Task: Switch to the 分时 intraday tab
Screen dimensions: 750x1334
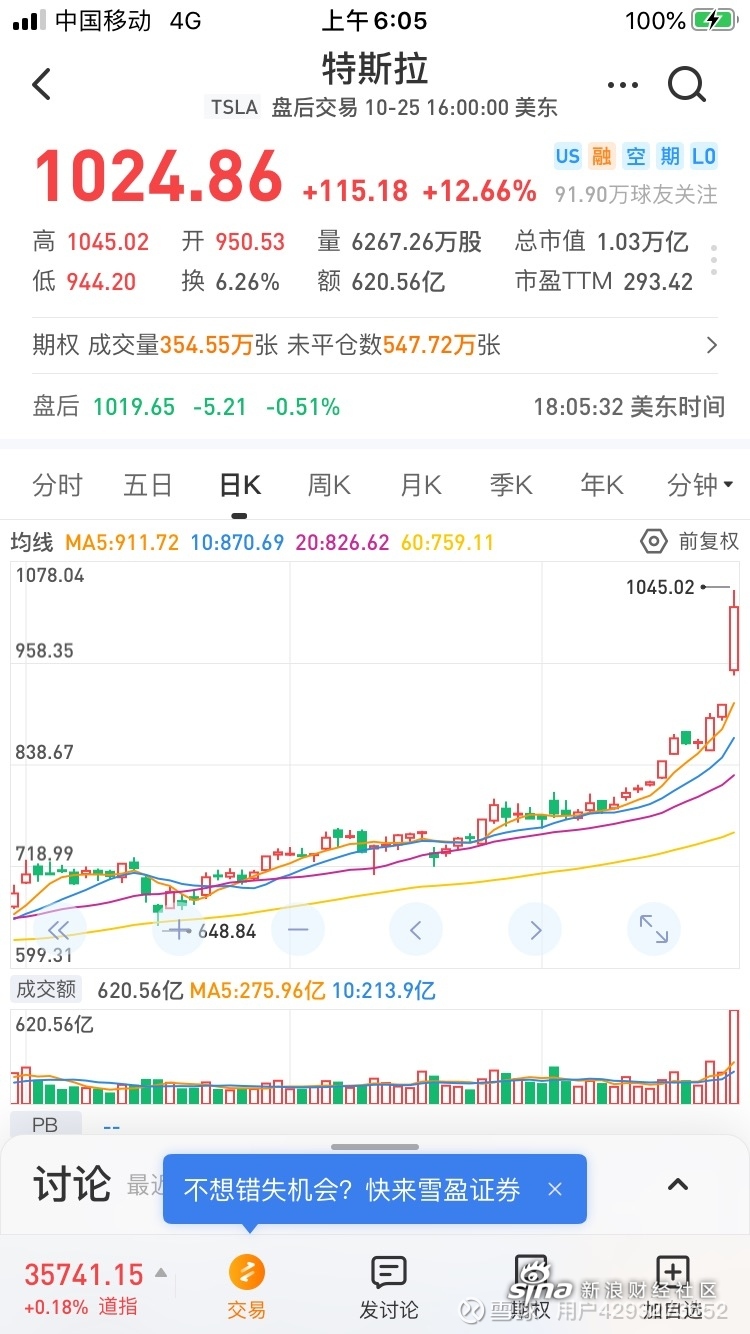Action: pos(57,486)
